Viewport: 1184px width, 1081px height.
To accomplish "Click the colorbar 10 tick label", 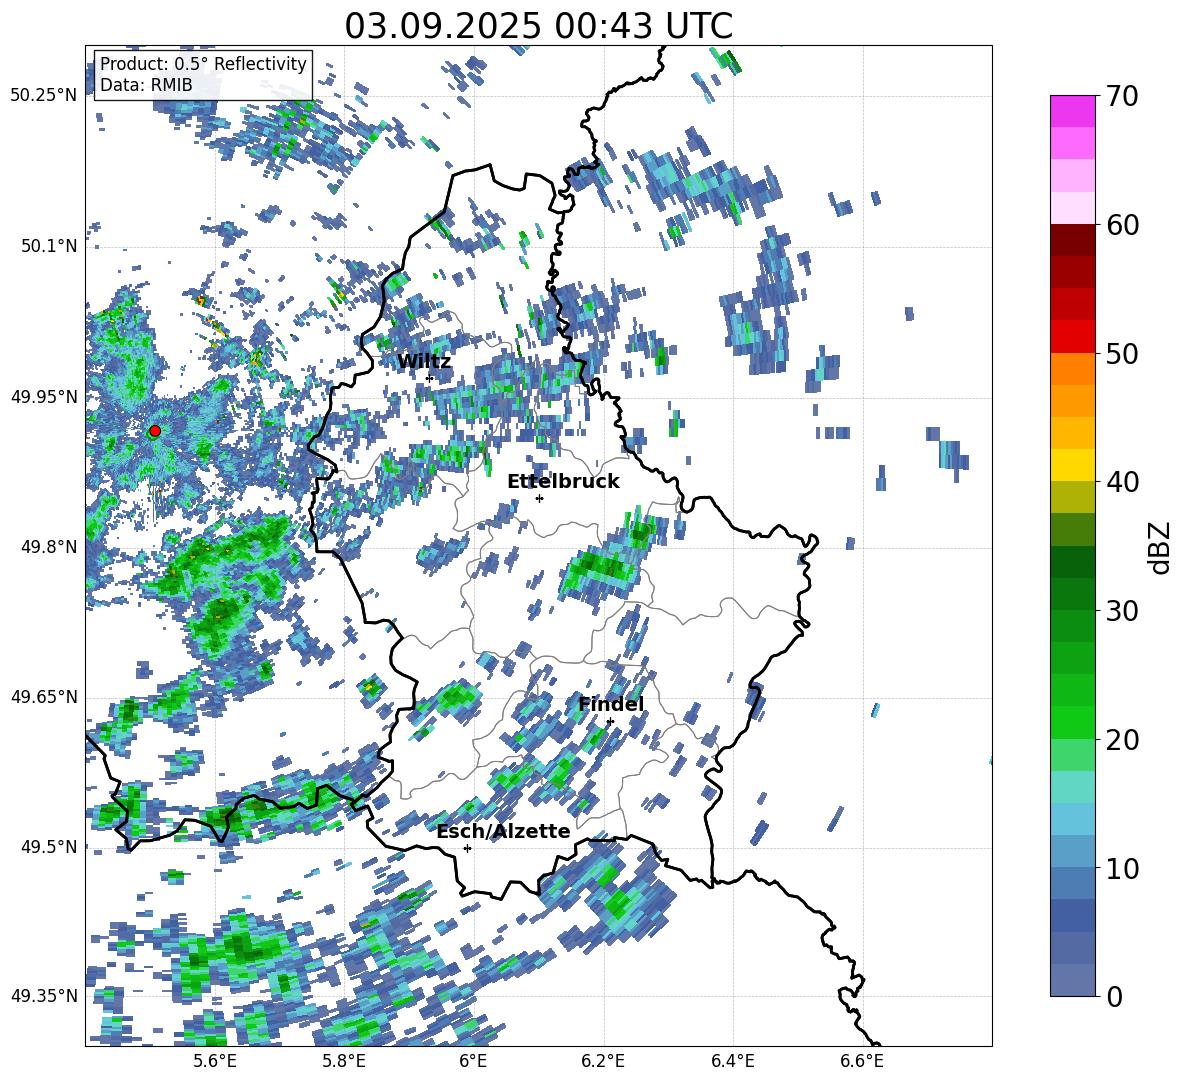I will [x=1123, y=868].
